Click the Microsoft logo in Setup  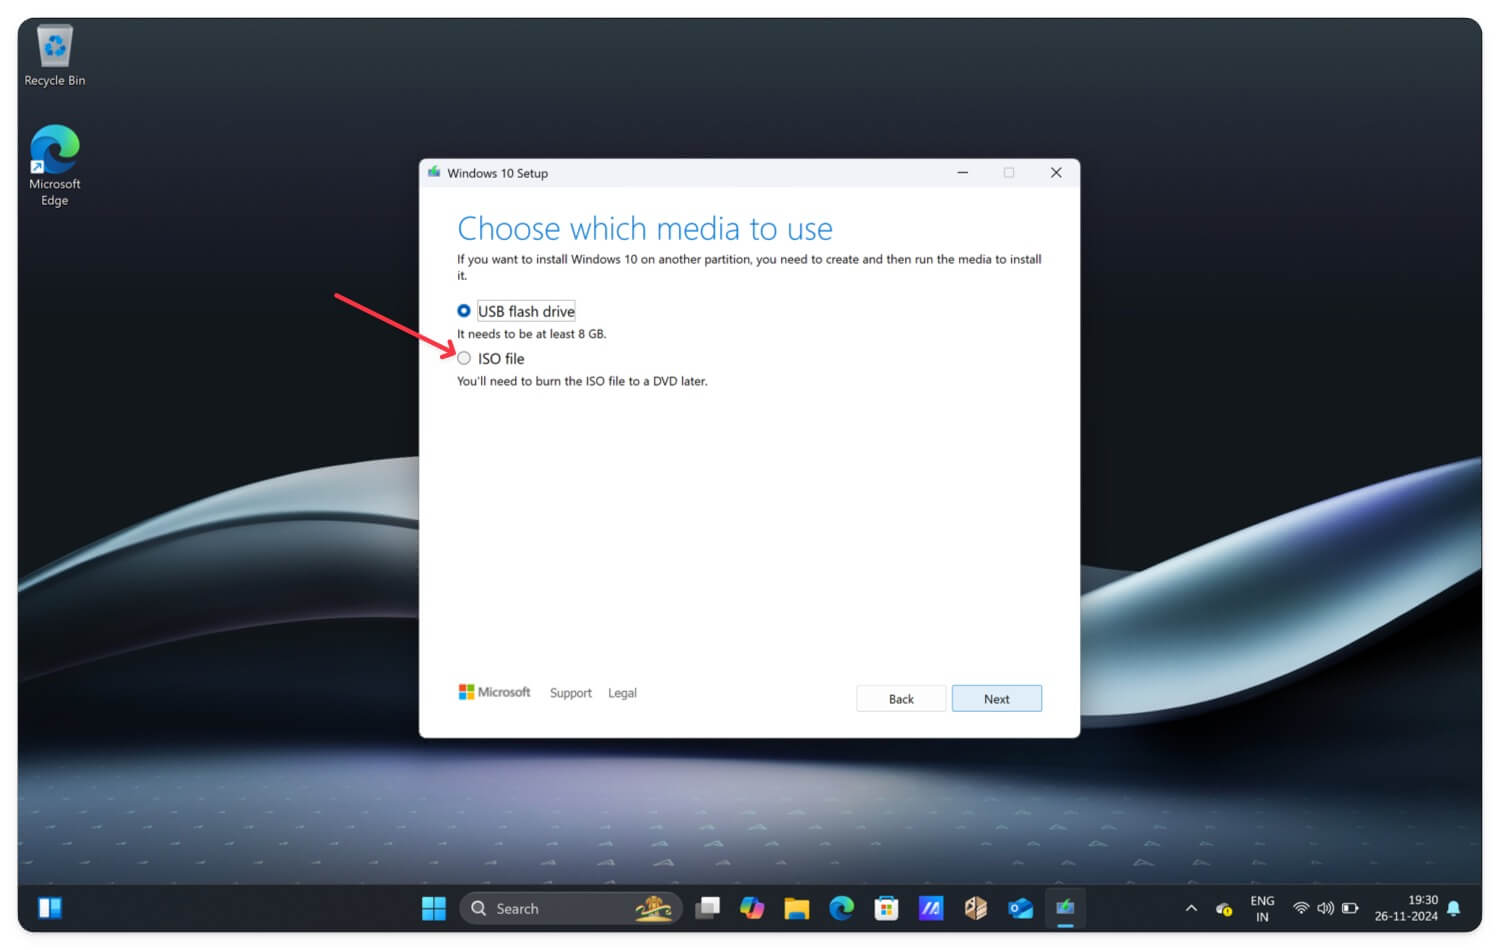[x=494, y=692]
